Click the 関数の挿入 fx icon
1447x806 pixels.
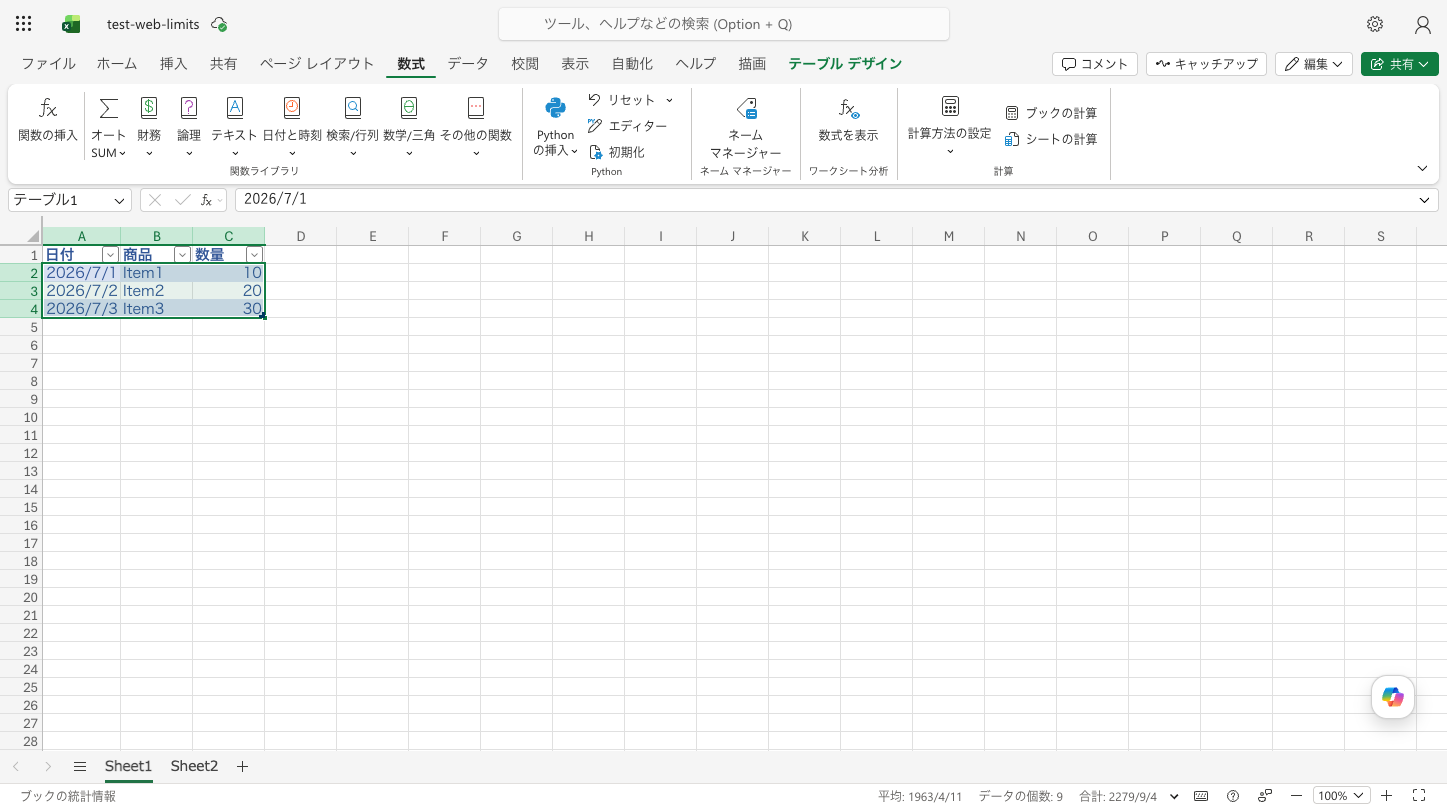point(48,108)
